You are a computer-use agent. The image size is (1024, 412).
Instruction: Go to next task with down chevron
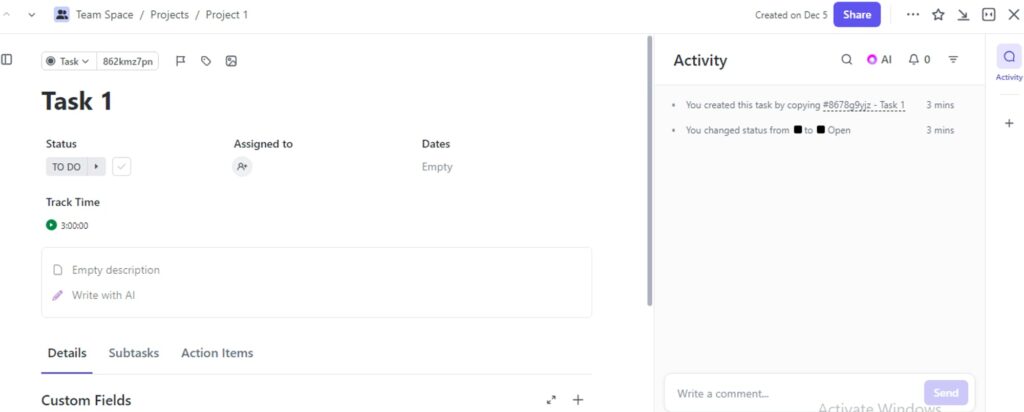pos(31,14)
